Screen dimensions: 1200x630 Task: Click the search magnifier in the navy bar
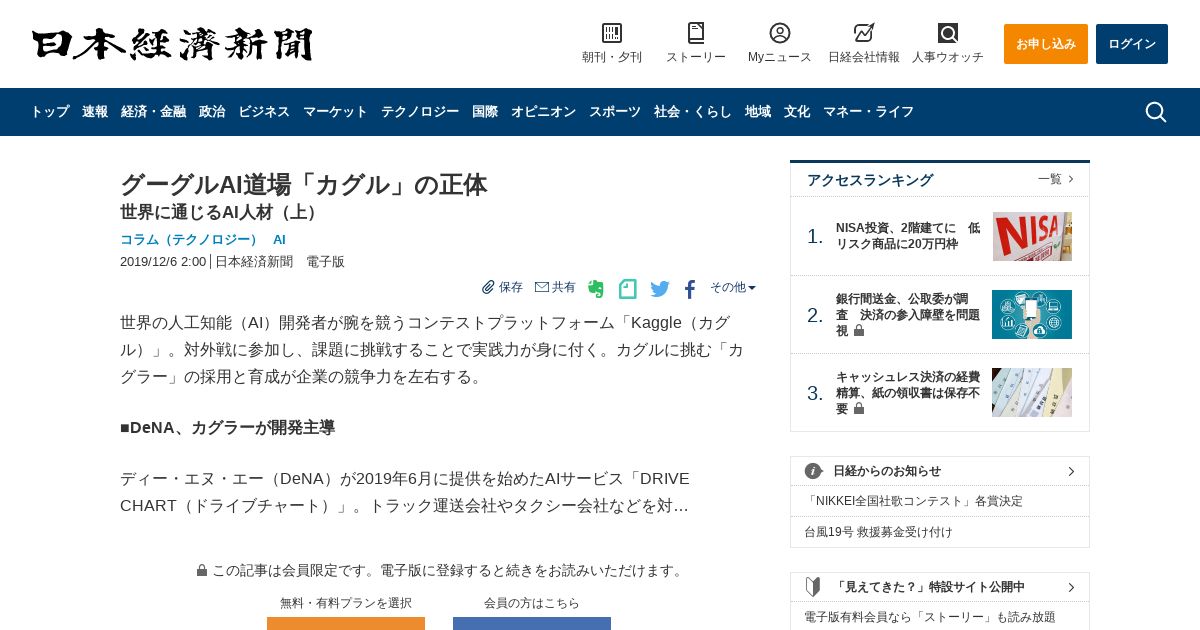tap(1156, 112)
